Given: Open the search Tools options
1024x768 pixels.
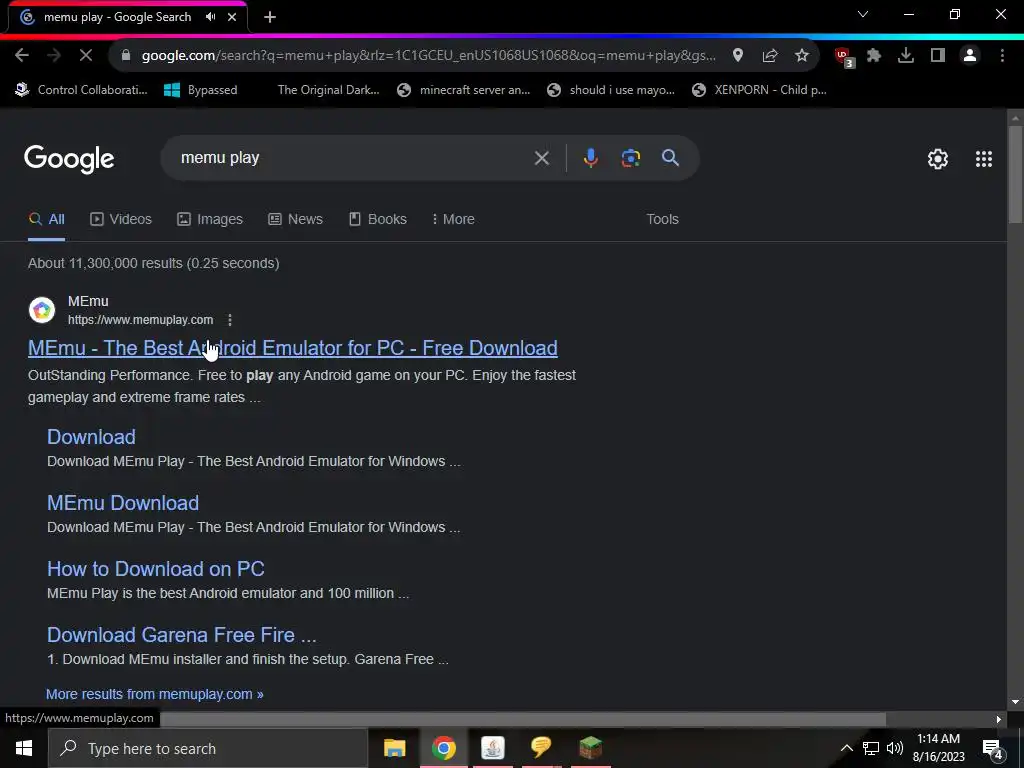Looking at the screenshot, I should click(x=662, y=219).
